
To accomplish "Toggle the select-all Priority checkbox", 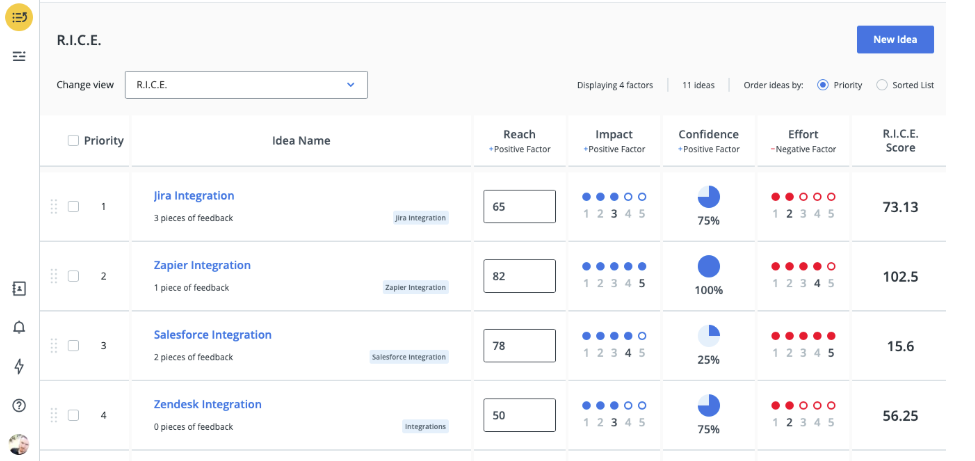I will coord(73,141).
